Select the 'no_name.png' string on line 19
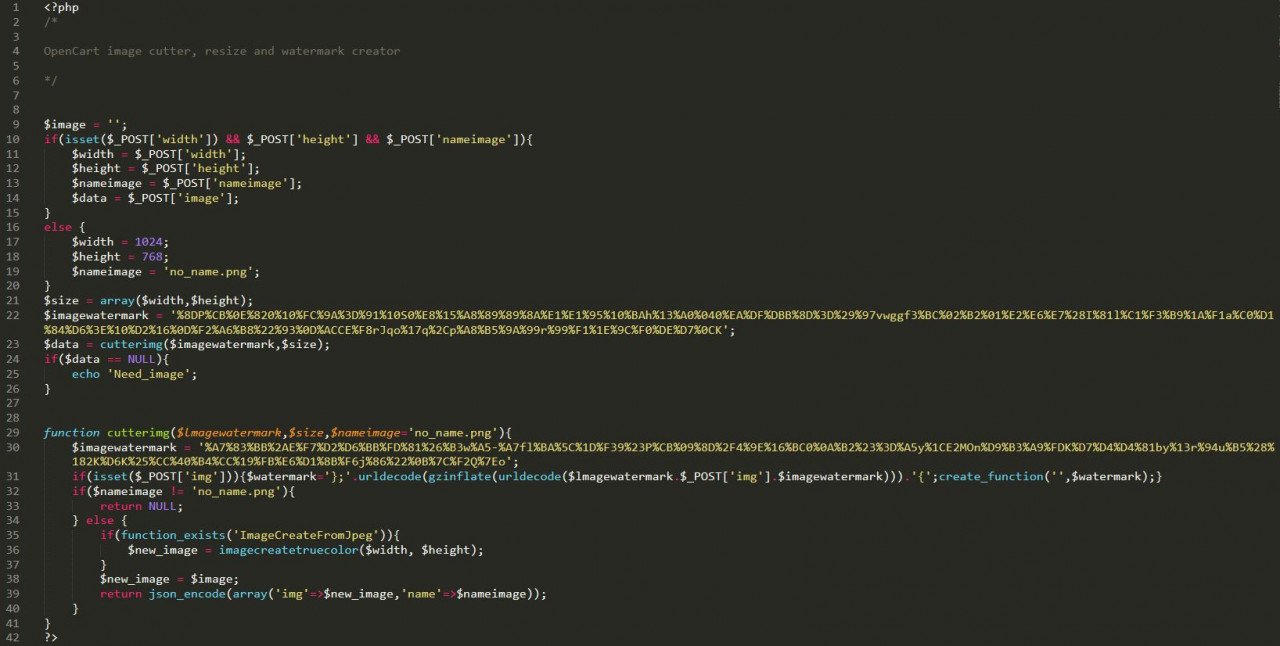Image resolution: width=1280 pixels, height=646 pixels. point(210,271)
